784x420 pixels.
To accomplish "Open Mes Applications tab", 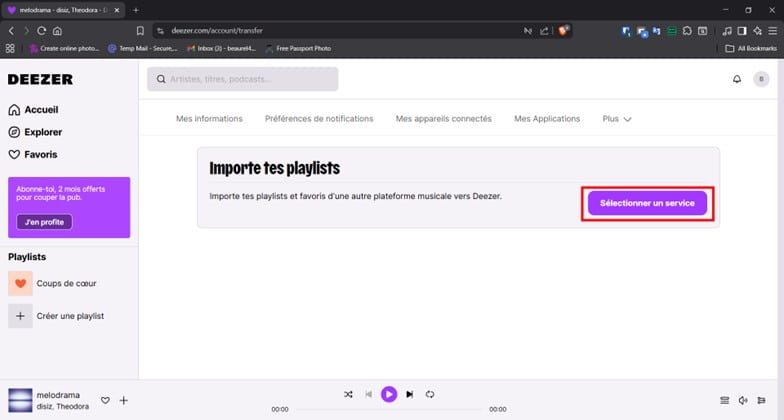I will coord(547,118).
